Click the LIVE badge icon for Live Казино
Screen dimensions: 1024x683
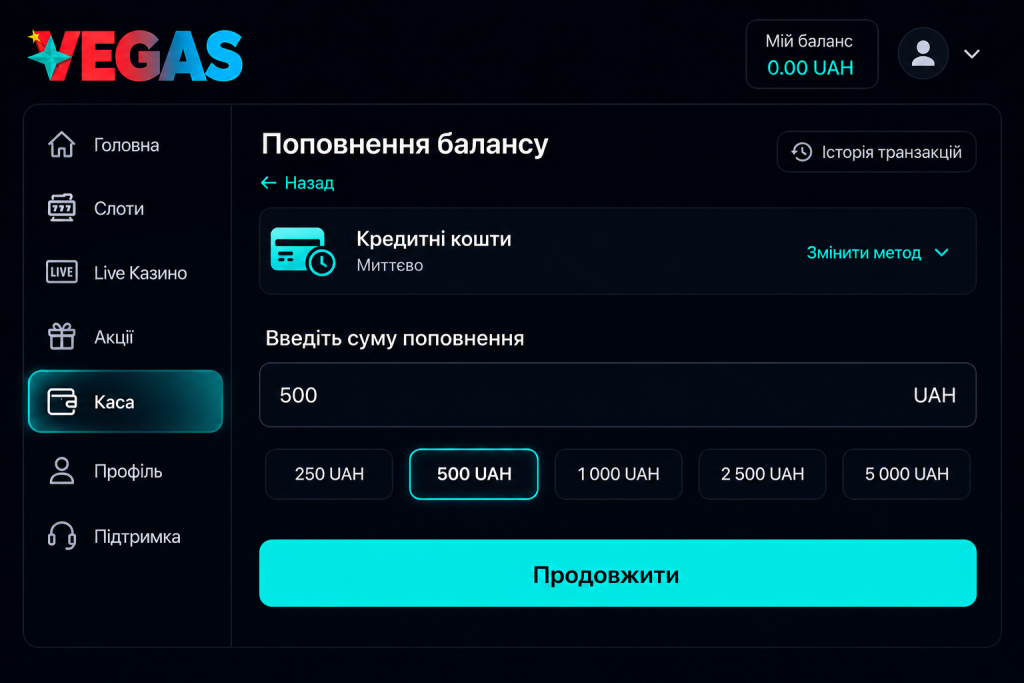pos(61,272)
